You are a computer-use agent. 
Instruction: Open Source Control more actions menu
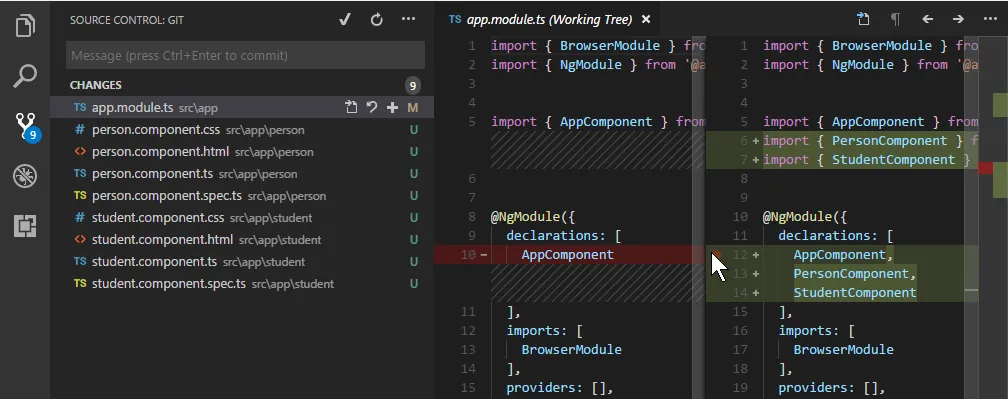tap(408, 19)
